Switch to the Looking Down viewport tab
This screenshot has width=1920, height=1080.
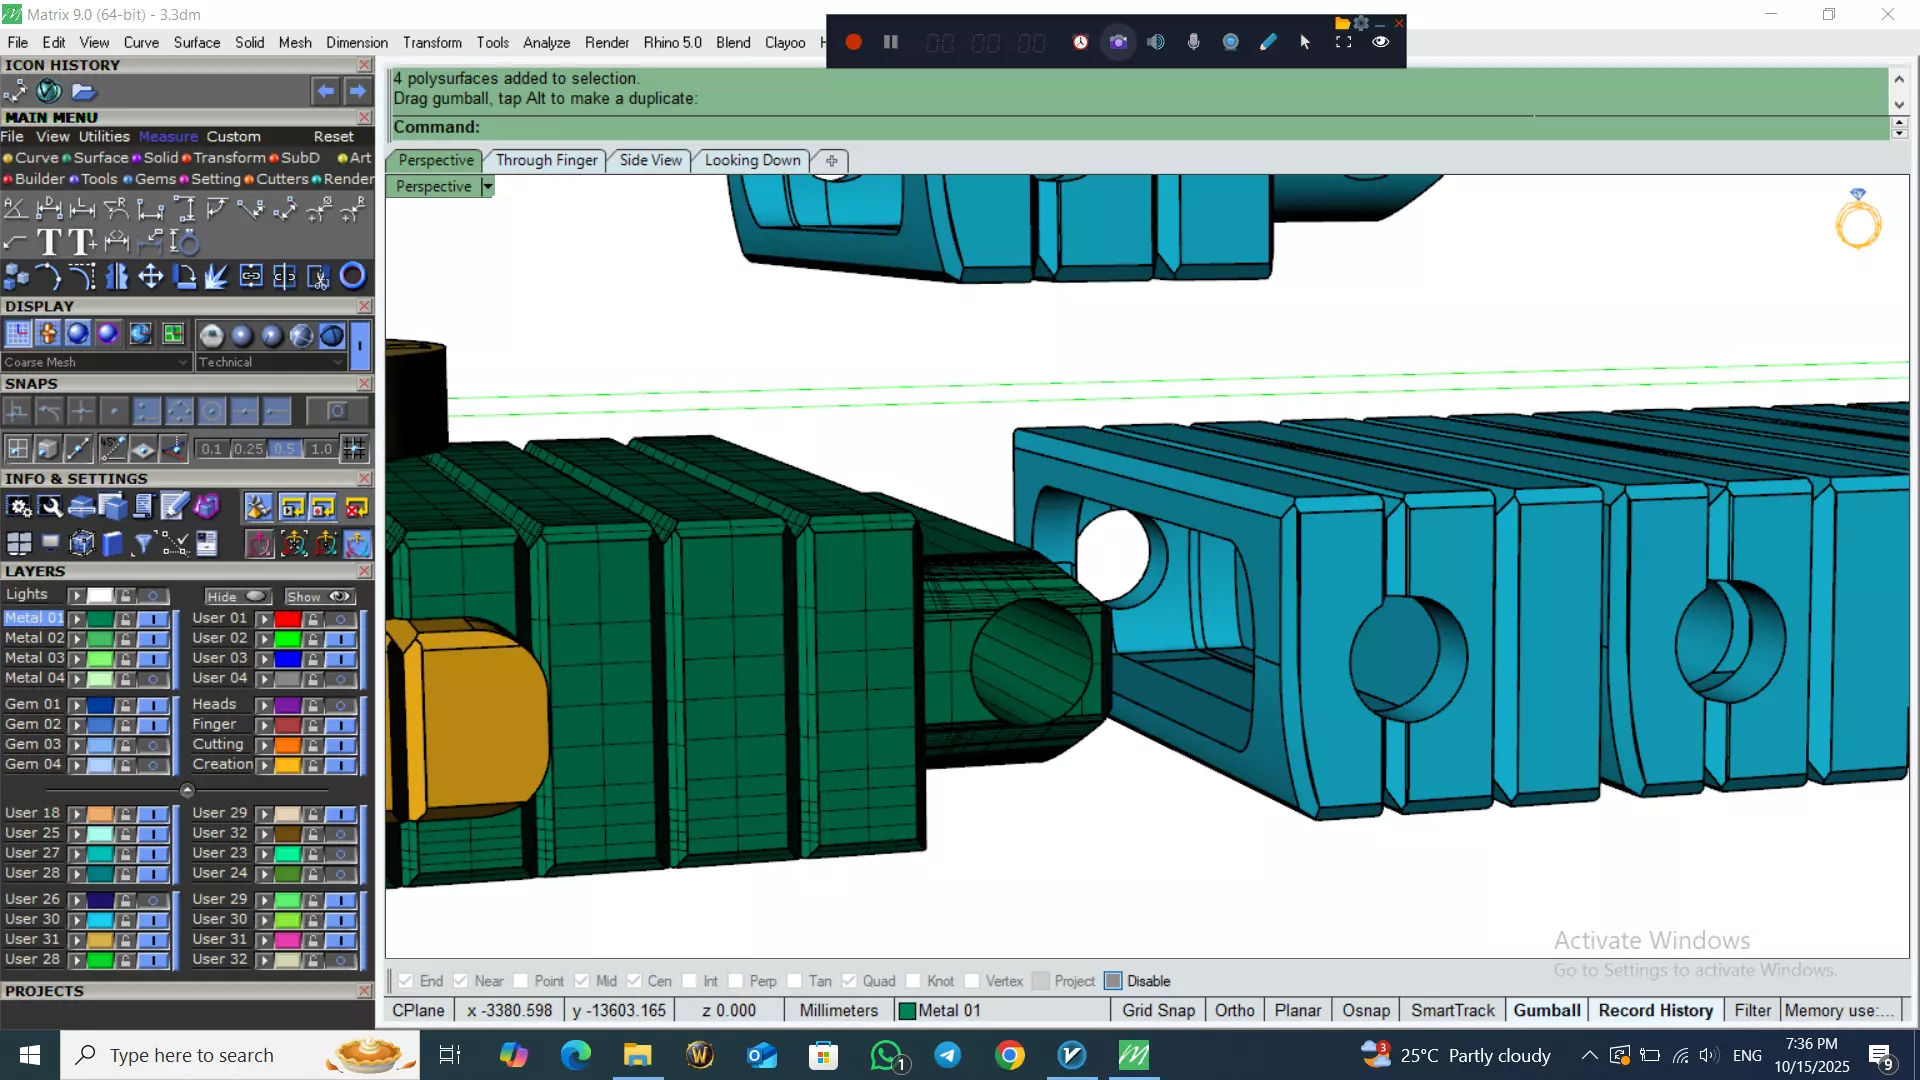pos(752,160)
